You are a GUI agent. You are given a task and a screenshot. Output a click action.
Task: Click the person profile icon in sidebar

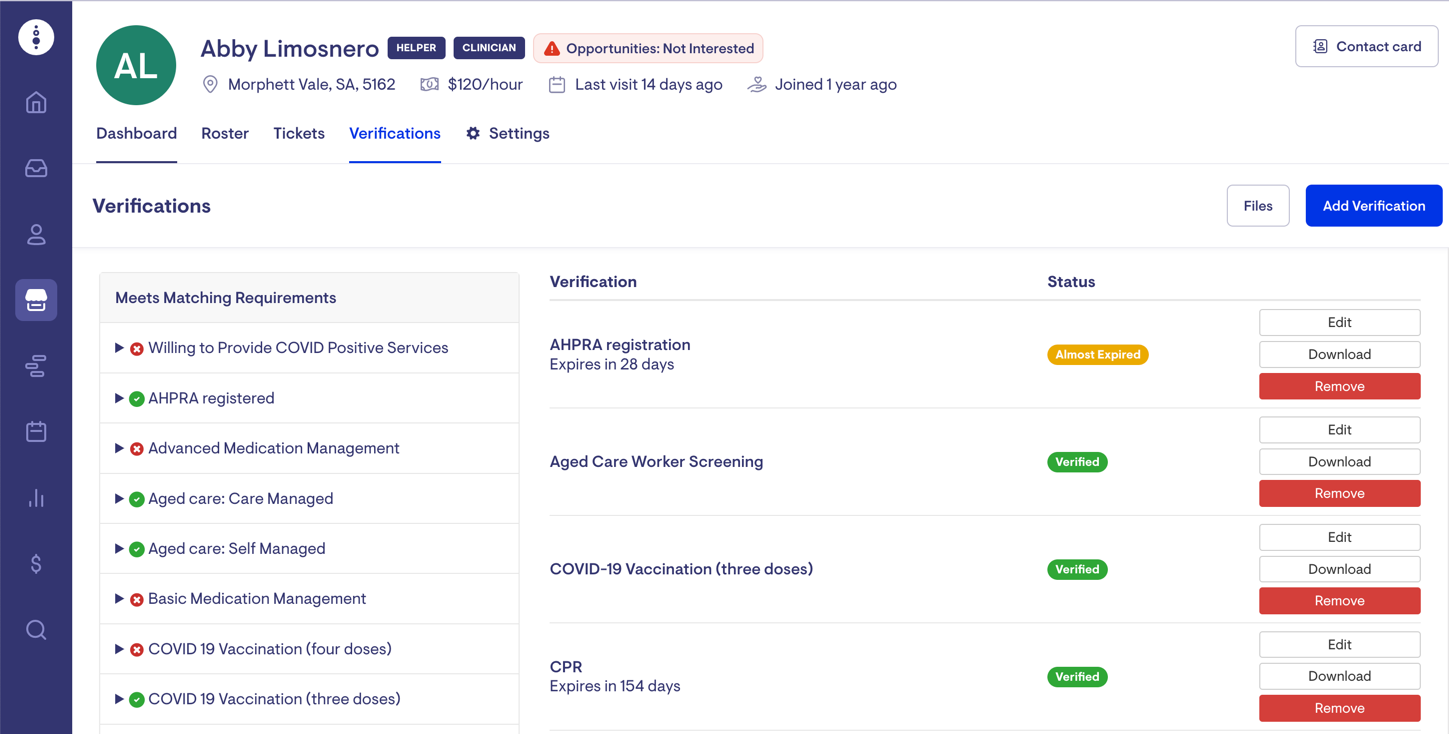(36, 235)
